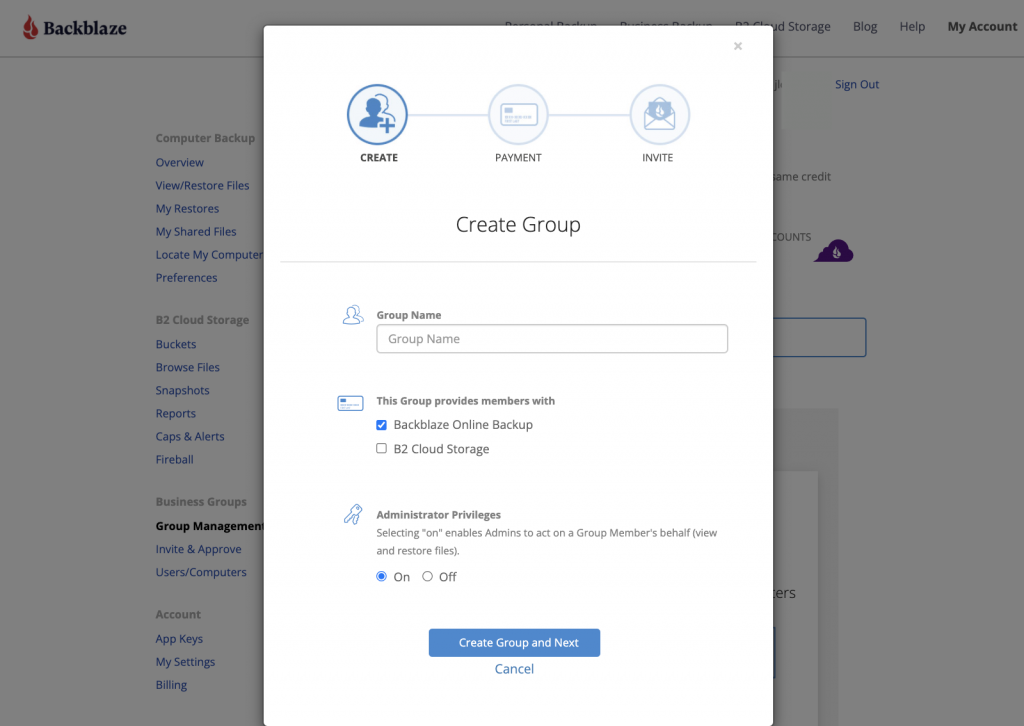Select the On administrator privileges radio

pyautogui.click(x=381, y=576)
